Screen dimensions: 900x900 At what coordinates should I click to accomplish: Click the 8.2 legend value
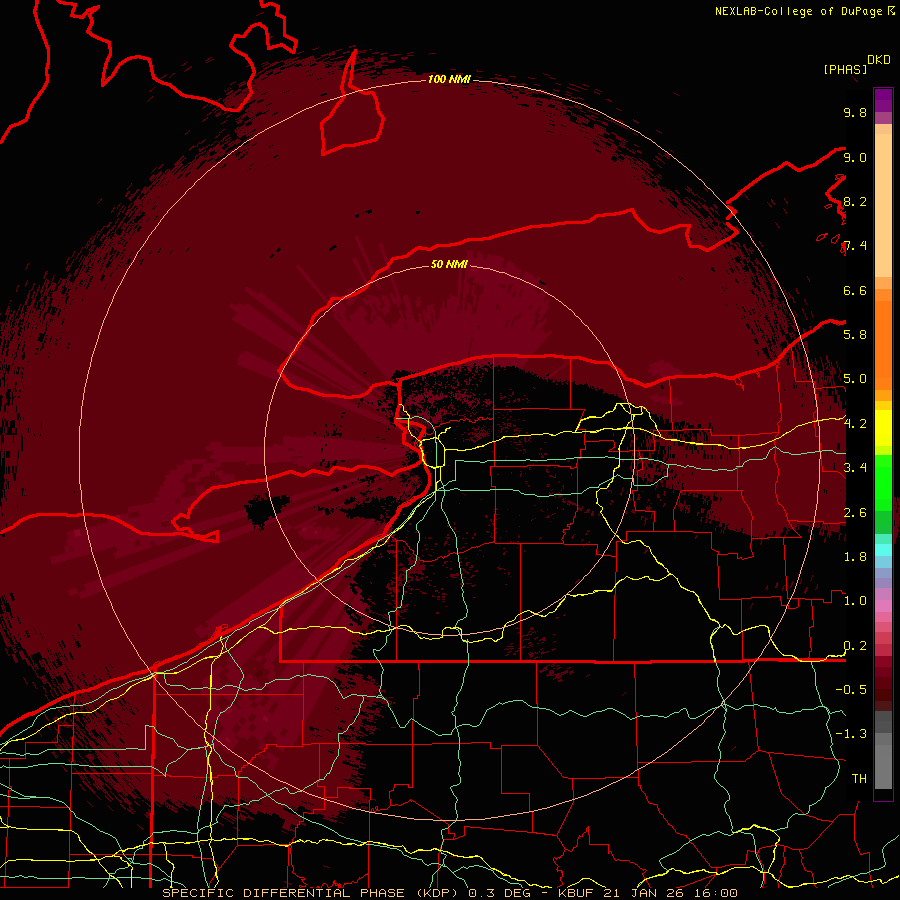point(855,201)
